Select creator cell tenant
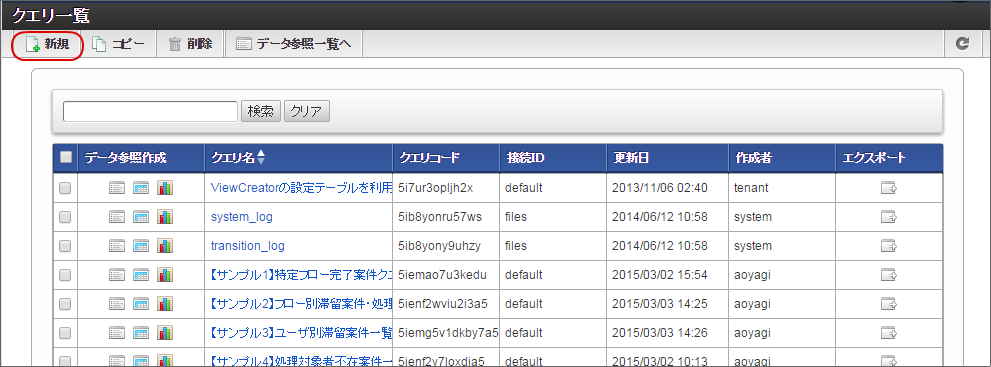Image resolution: width=991 pixels, height=367 pixels. pos(750,188)
